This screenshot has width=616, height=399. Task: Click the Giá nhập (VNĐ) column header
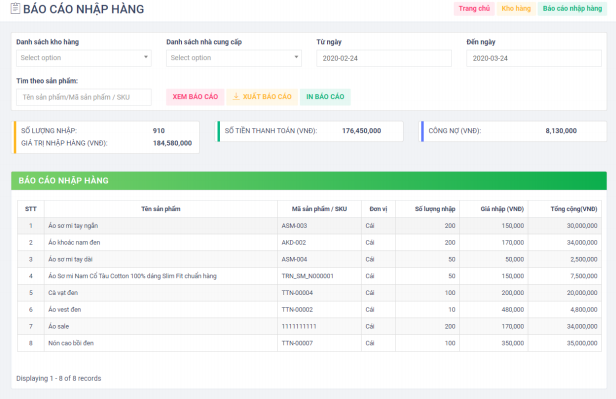494,209
